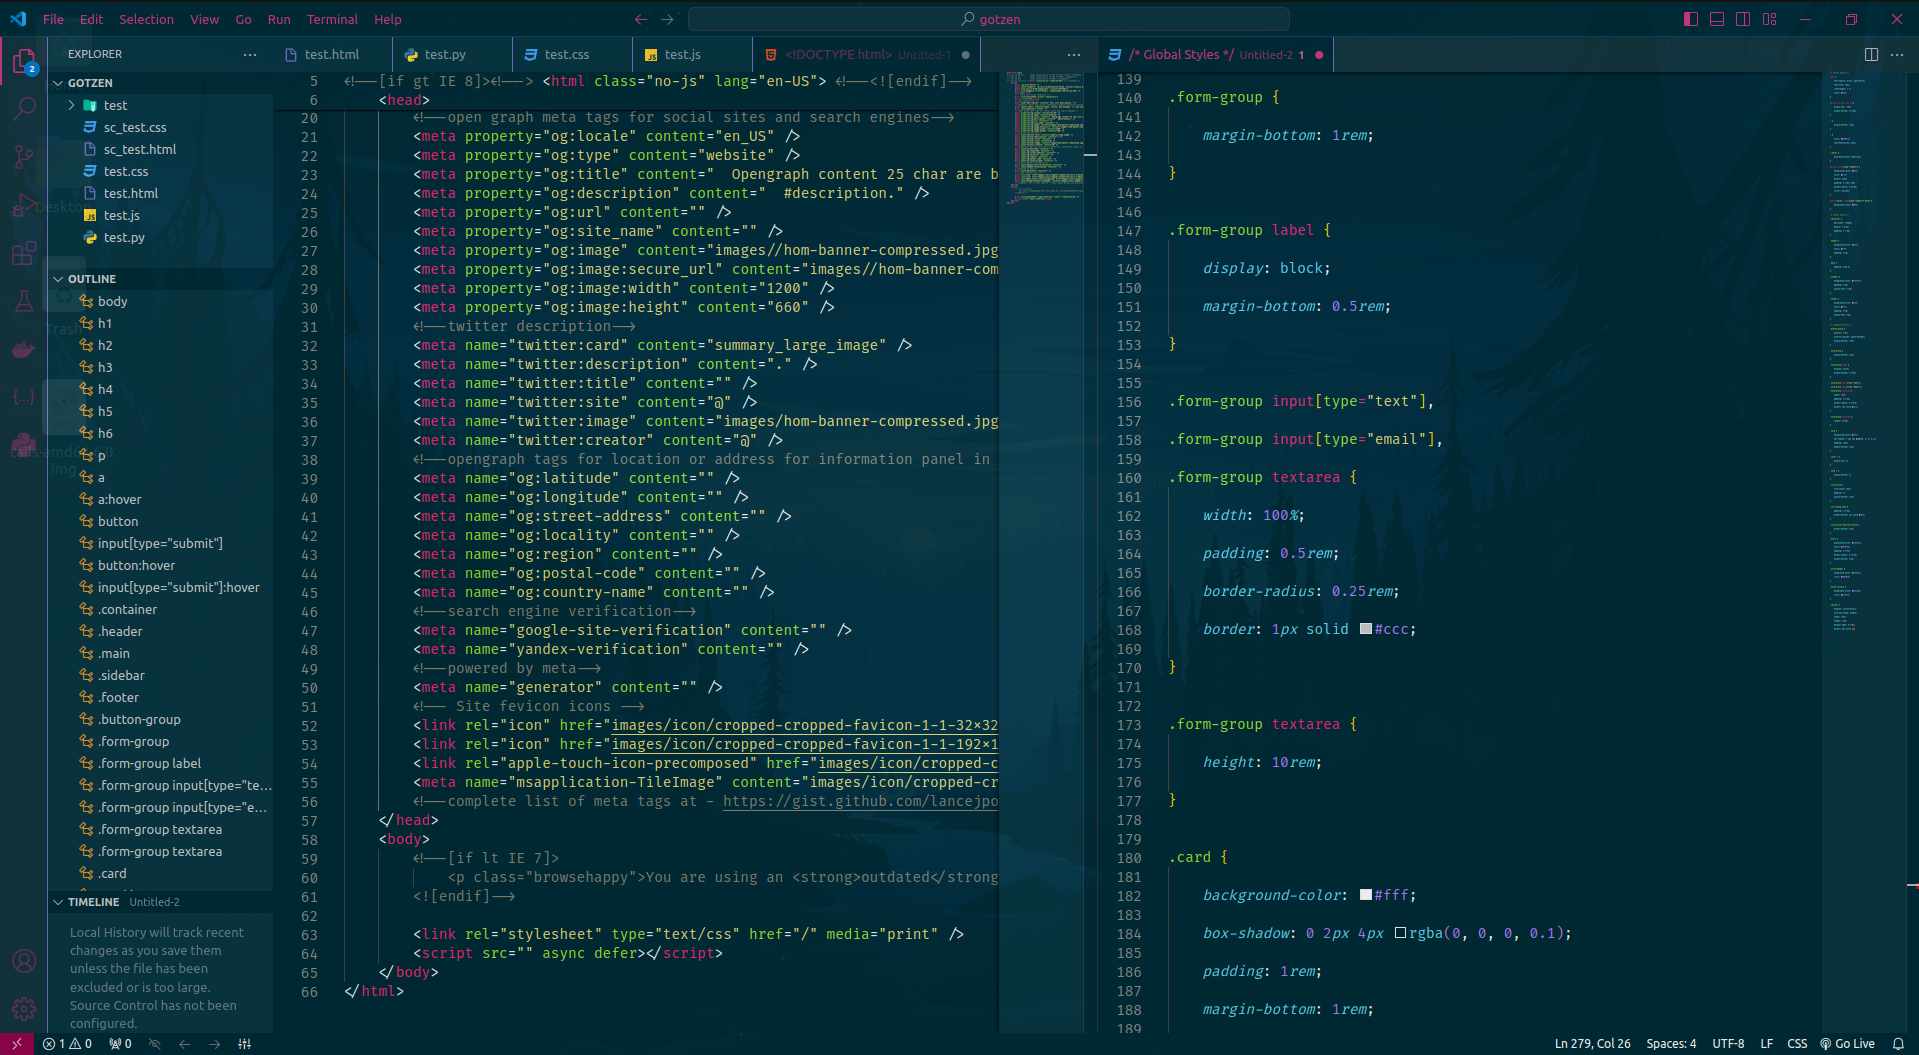
Task: Go forward using title bar forward arrow
Action: click(667, 19)
